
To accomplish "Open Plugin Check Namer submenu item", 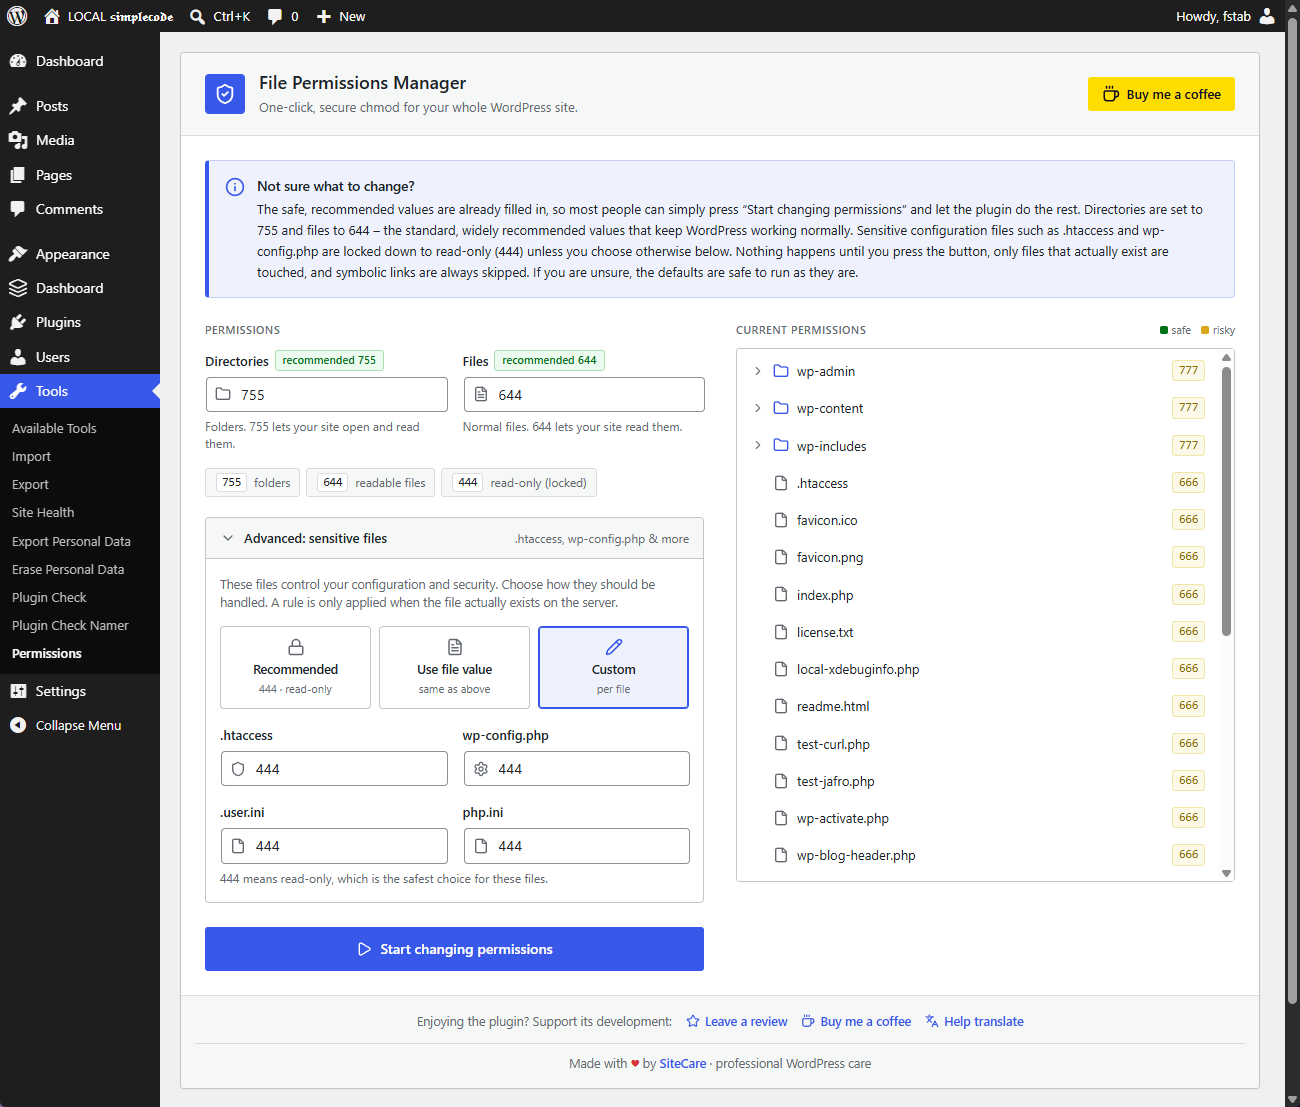I will tap(70, 625).
